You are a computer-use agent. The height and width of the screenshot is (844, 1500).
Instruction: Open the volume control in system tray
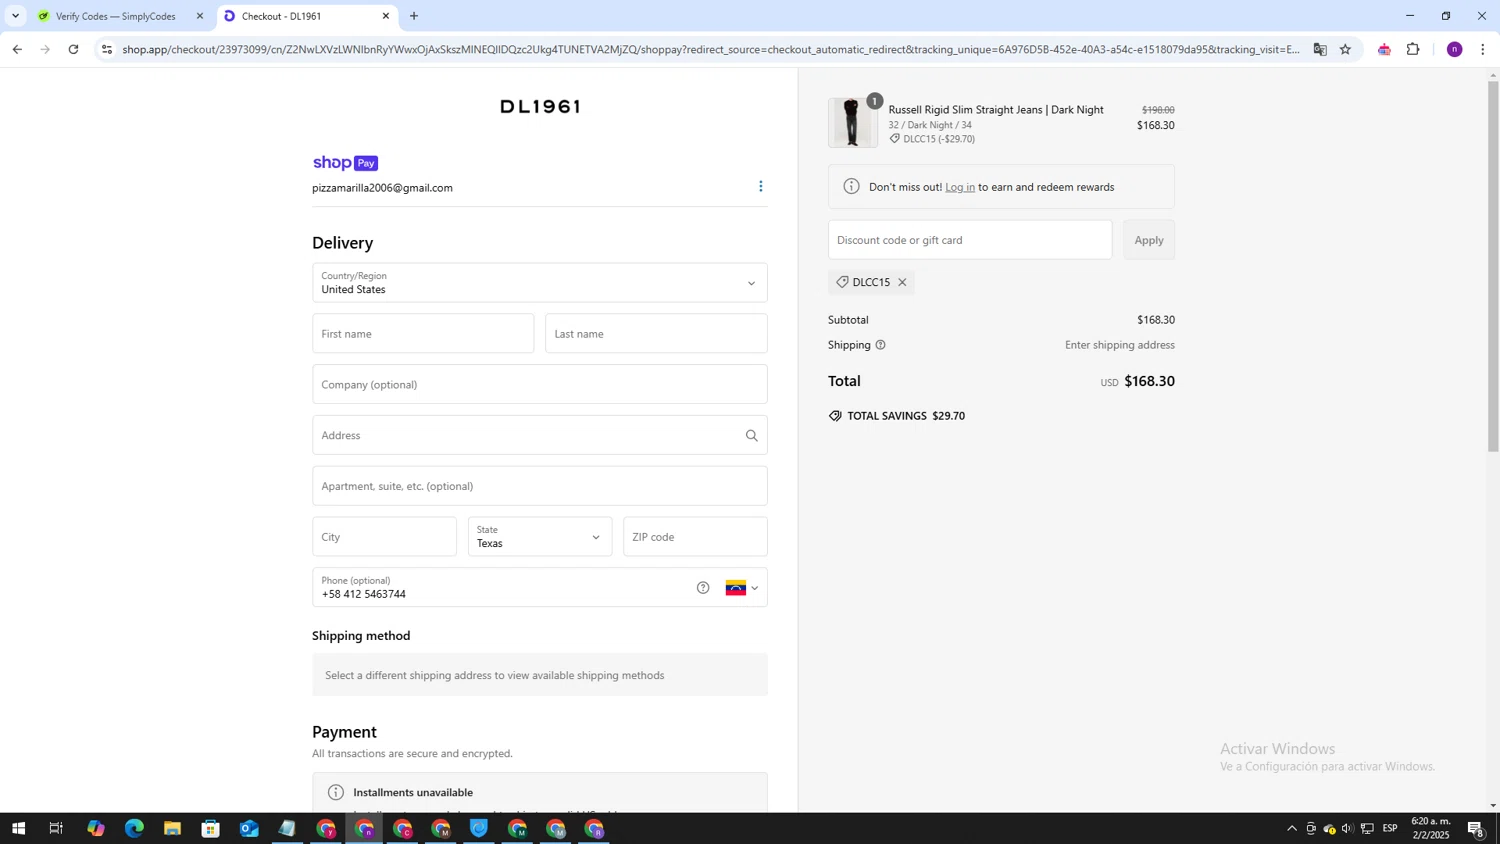pyautogui.click(x=1347, y=828)
